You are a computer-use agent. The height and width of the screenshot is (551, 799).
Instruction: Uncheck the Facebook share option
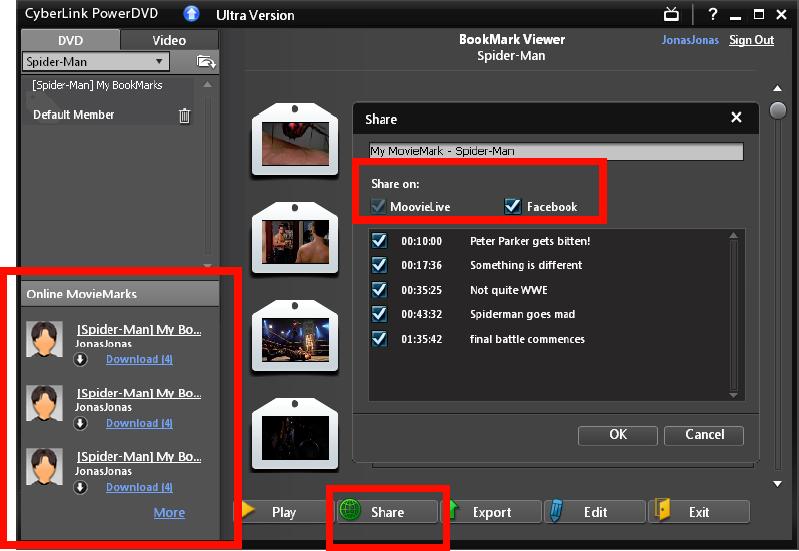[x=513, y=206]
